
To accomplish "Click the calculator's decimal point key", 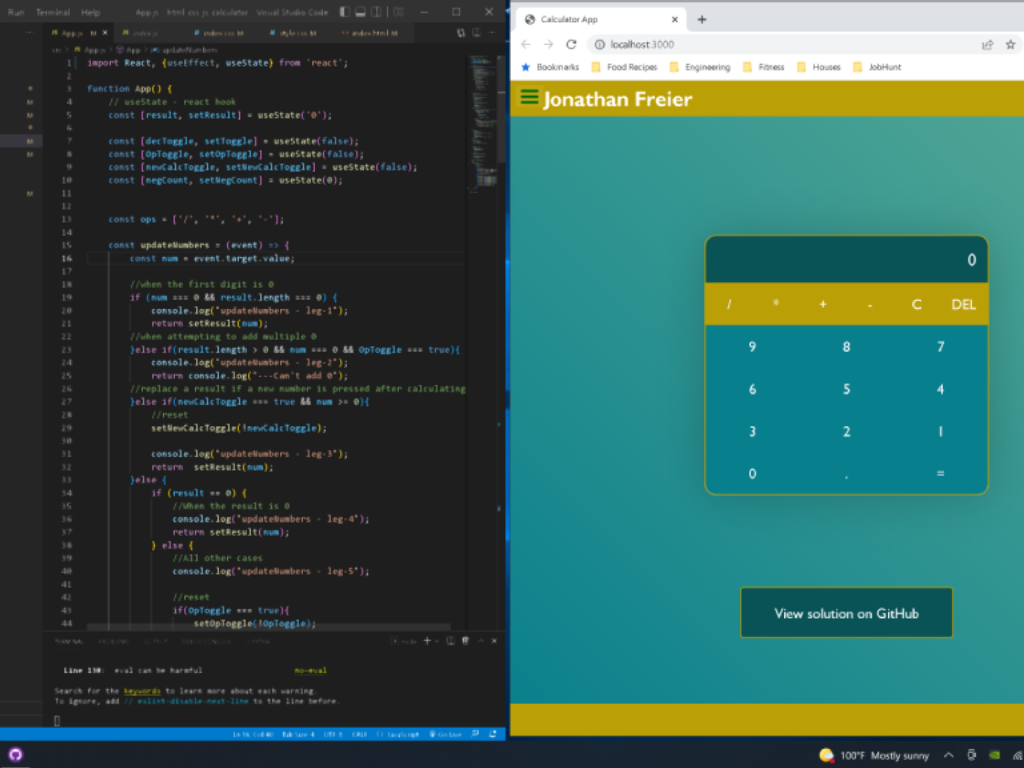I will tap(846, 473).
